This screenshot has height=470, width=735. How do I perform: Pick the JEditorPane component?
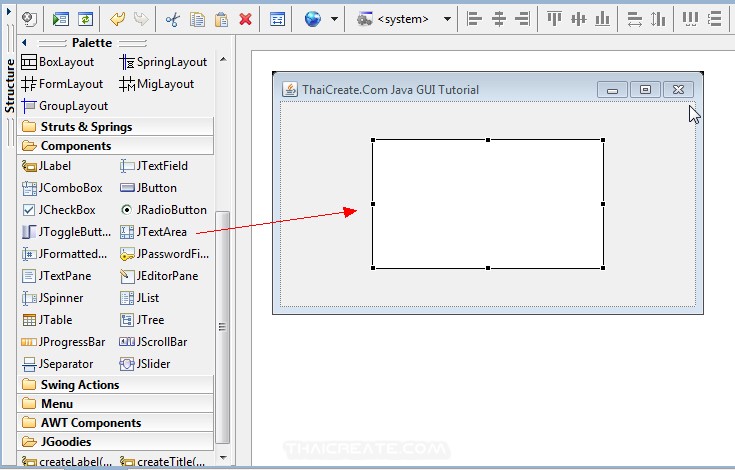click(x=159, y=276)
